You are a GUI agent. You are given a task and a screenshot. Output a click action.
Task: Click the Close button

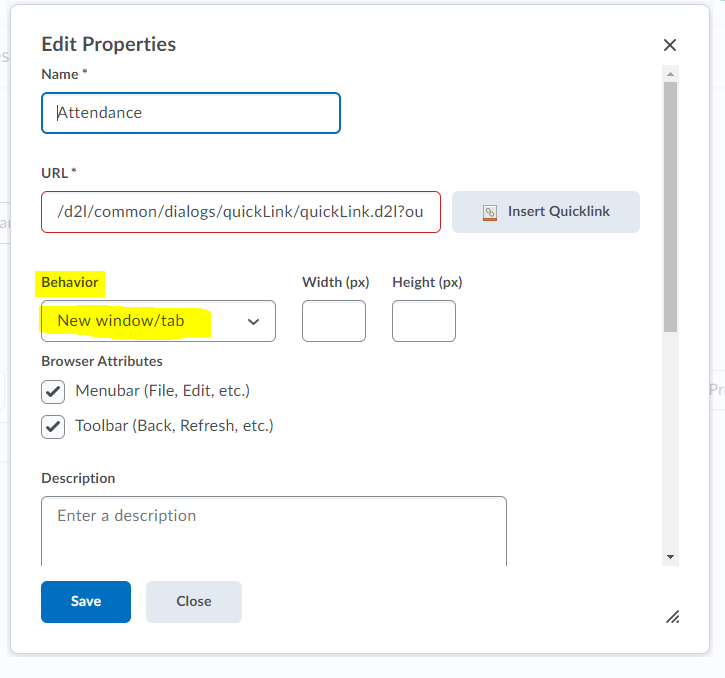[x=194, y=602]
